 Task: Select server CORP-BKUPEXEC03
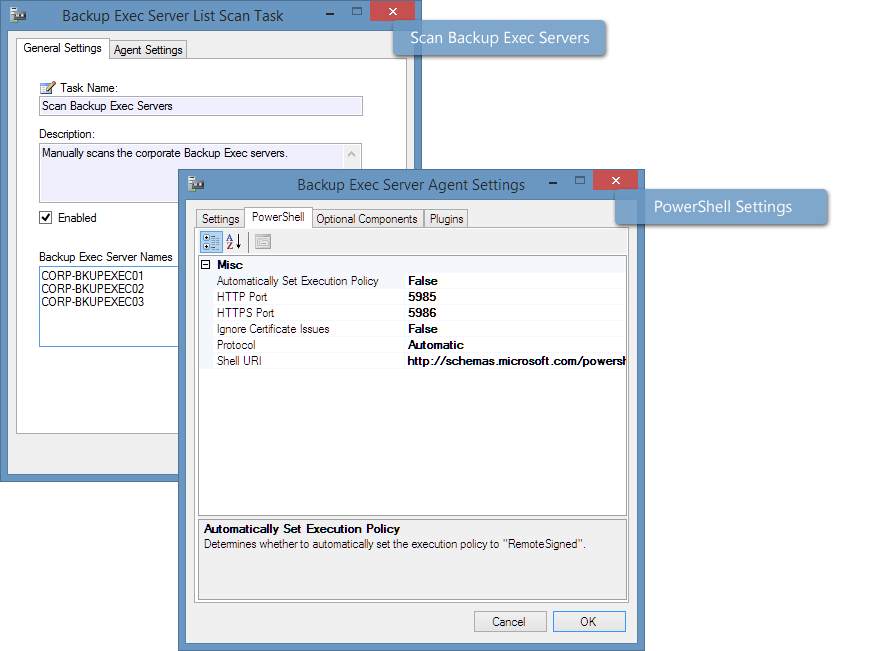click(92, 302)
